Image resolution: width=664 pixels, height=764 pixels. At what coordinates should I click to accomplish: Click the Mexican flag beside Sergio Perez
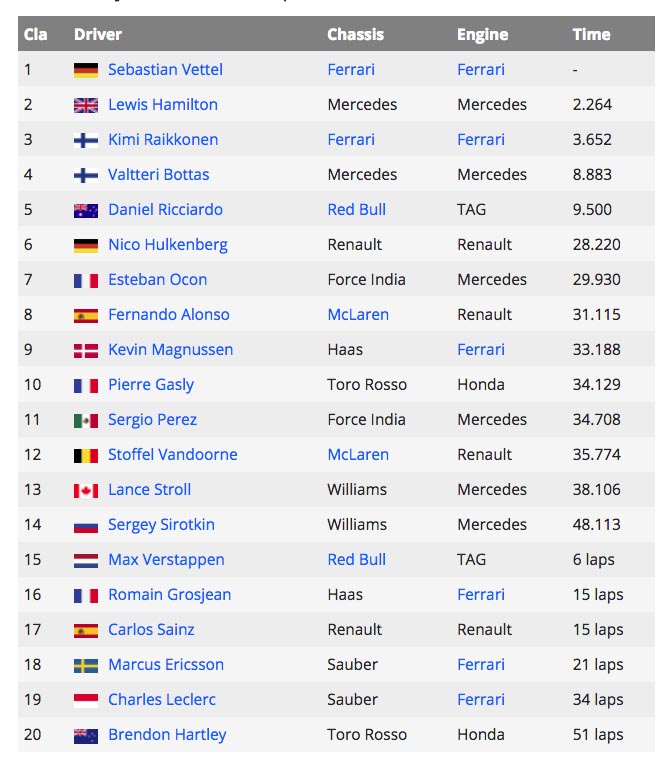(86, 420)
